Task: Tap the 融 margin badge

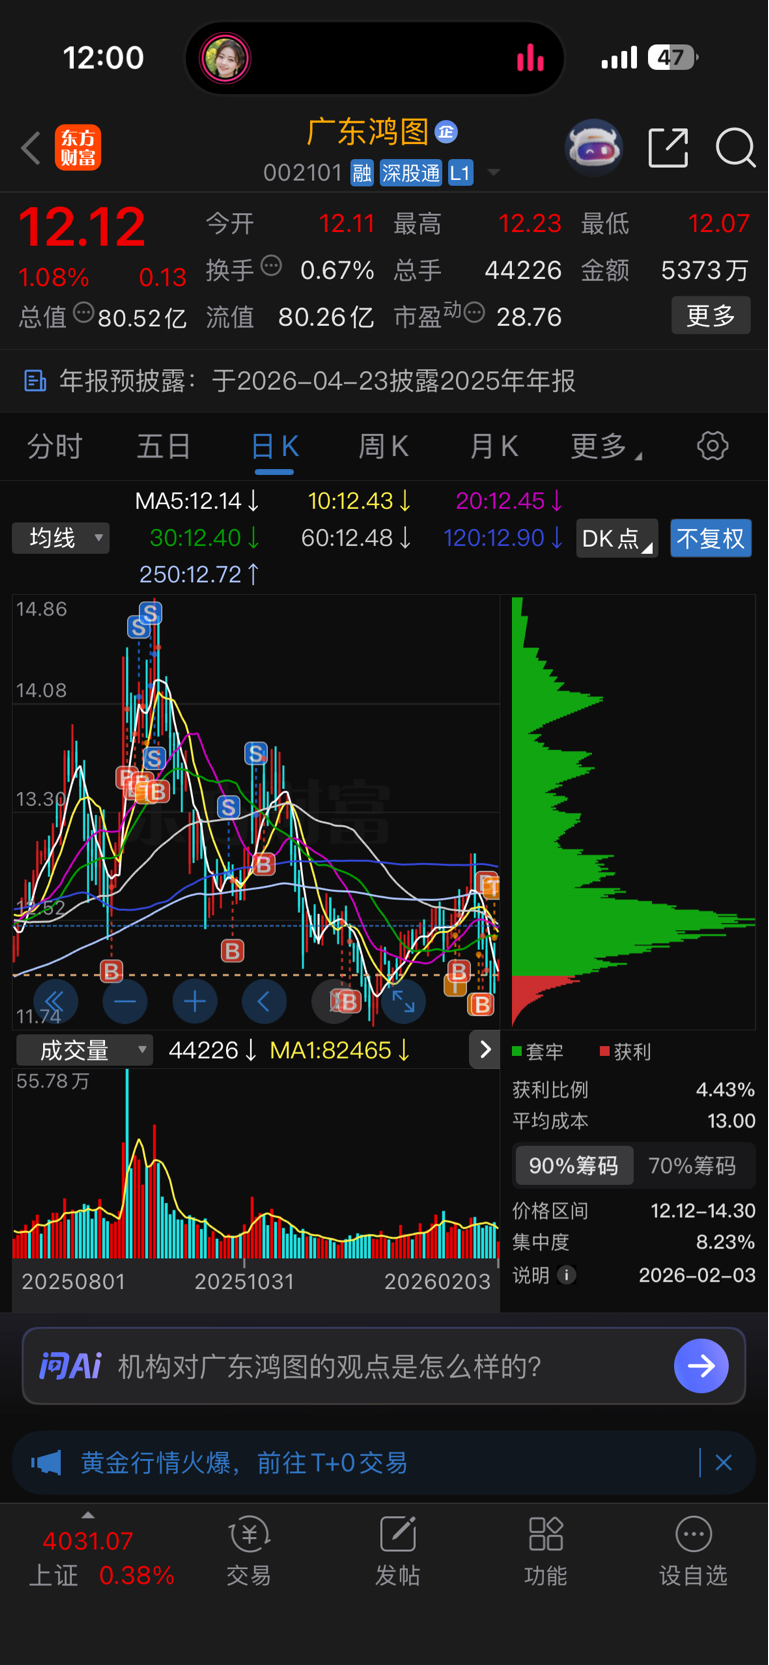Action: 362,173
